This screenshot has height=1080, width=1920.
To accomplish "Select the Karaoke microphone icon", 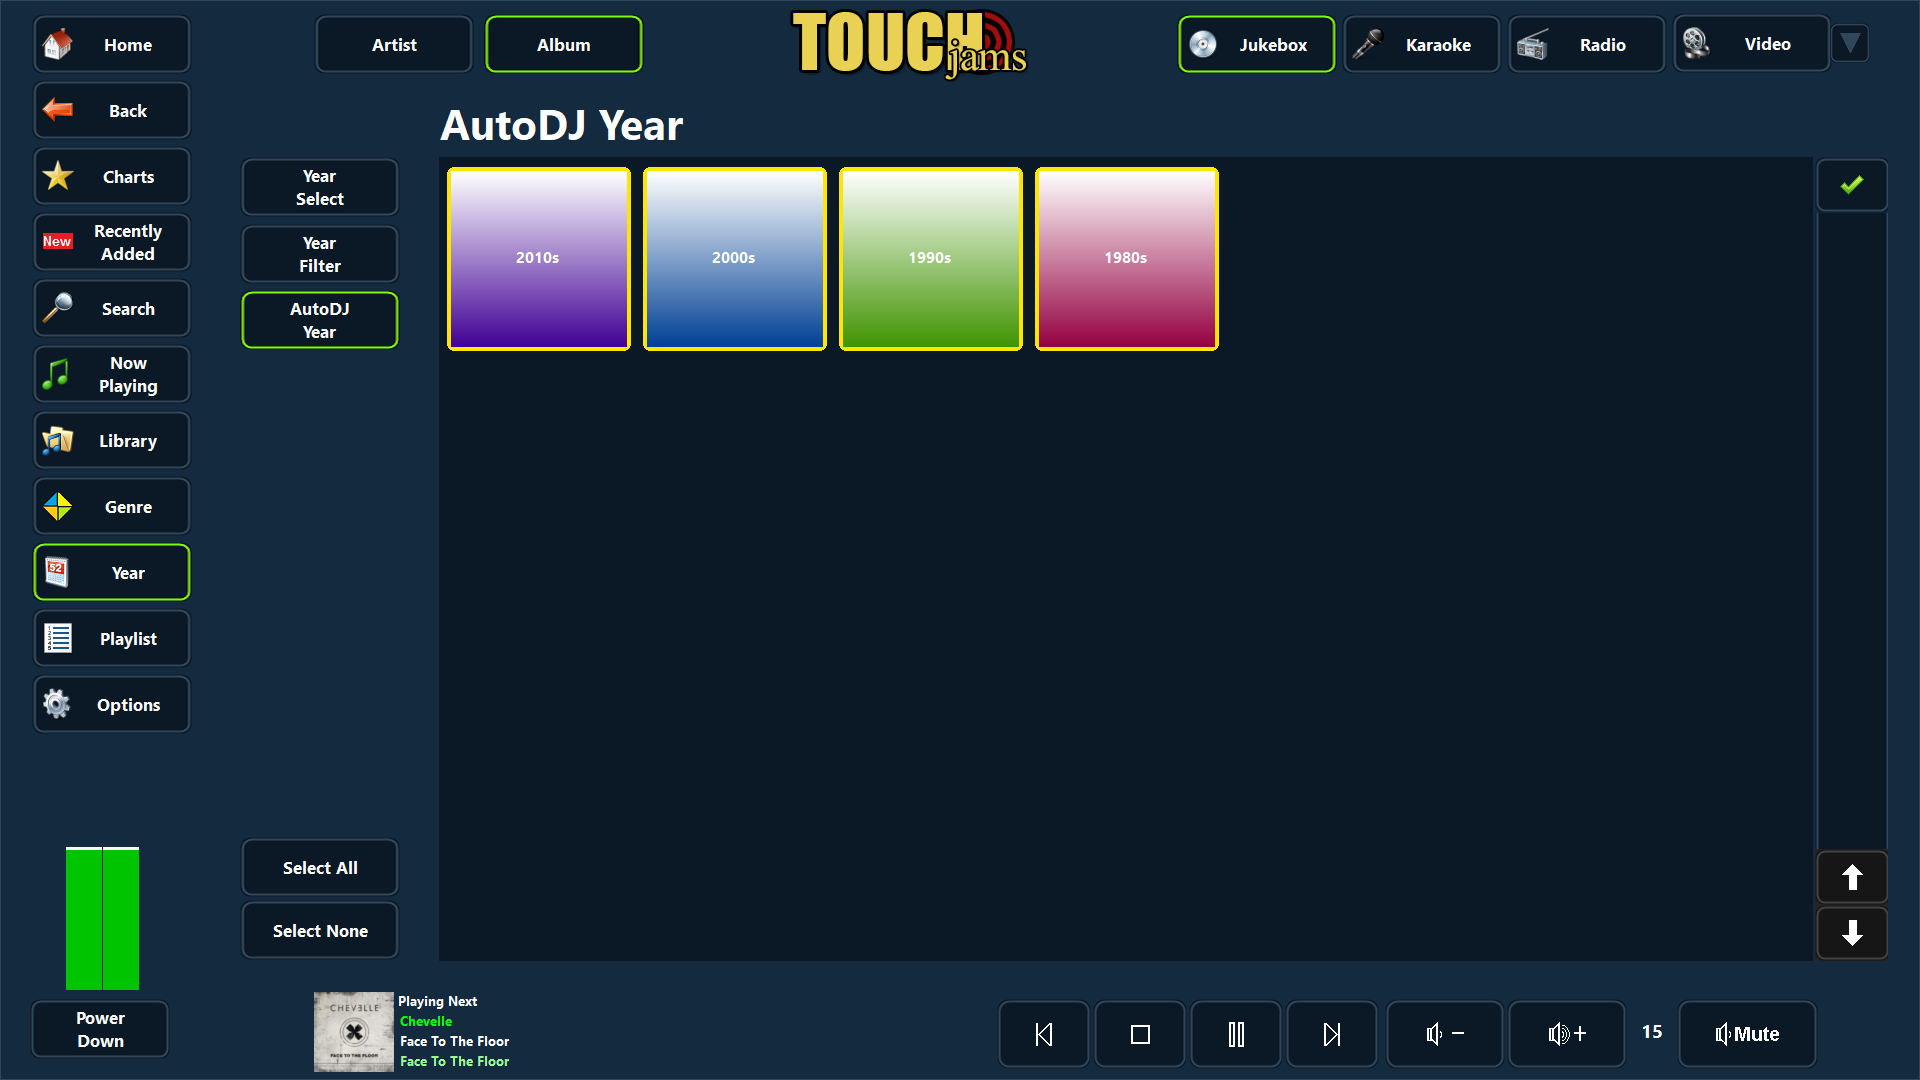I will coord(1368,44).
